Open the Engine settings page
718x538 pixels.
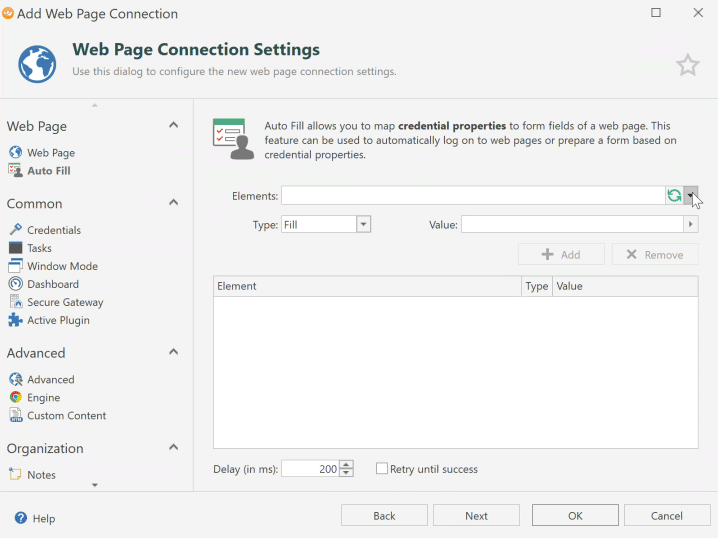pos(43,397)
